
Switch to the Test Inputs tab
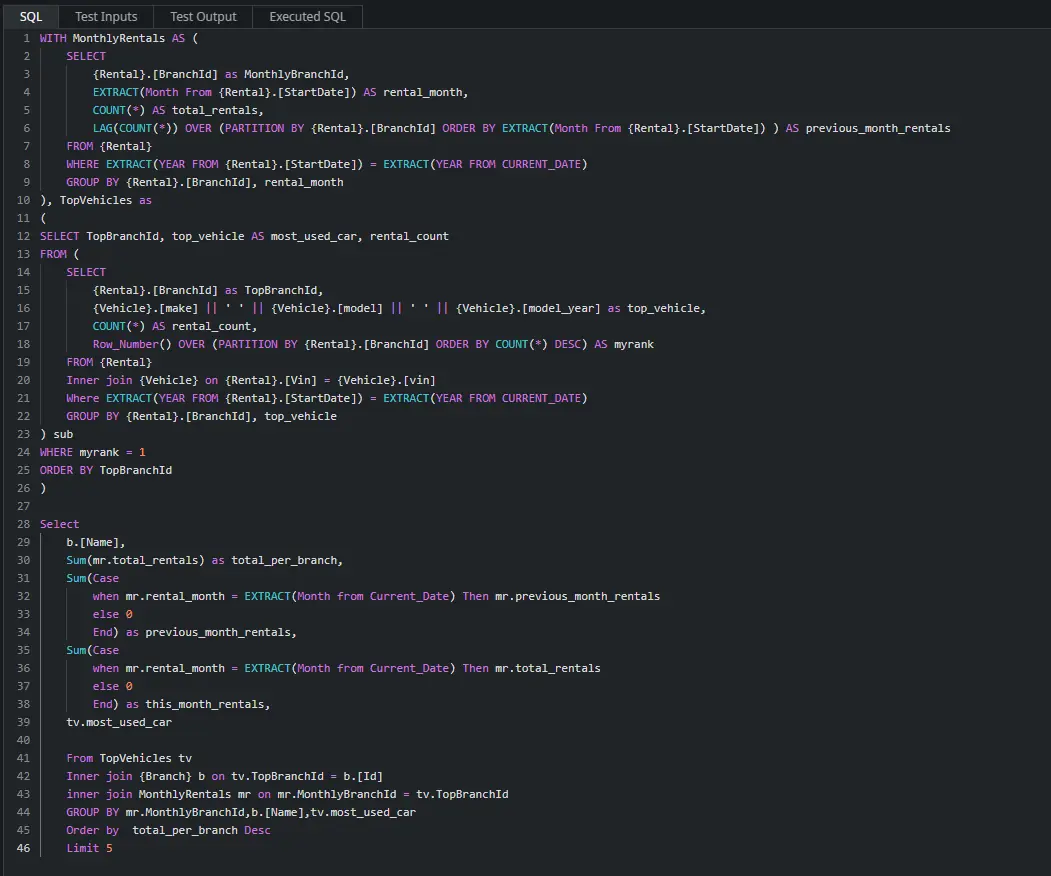pos(105,16)
